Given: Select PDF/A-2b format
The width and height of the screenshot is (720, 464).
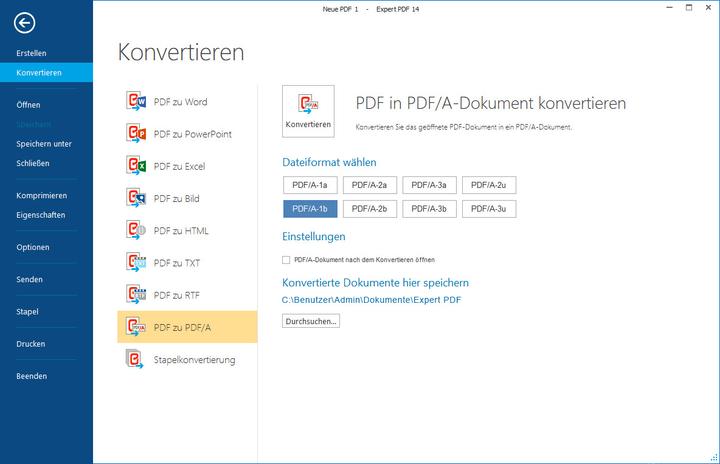Looking at the screenshot, I should (370, 209).
